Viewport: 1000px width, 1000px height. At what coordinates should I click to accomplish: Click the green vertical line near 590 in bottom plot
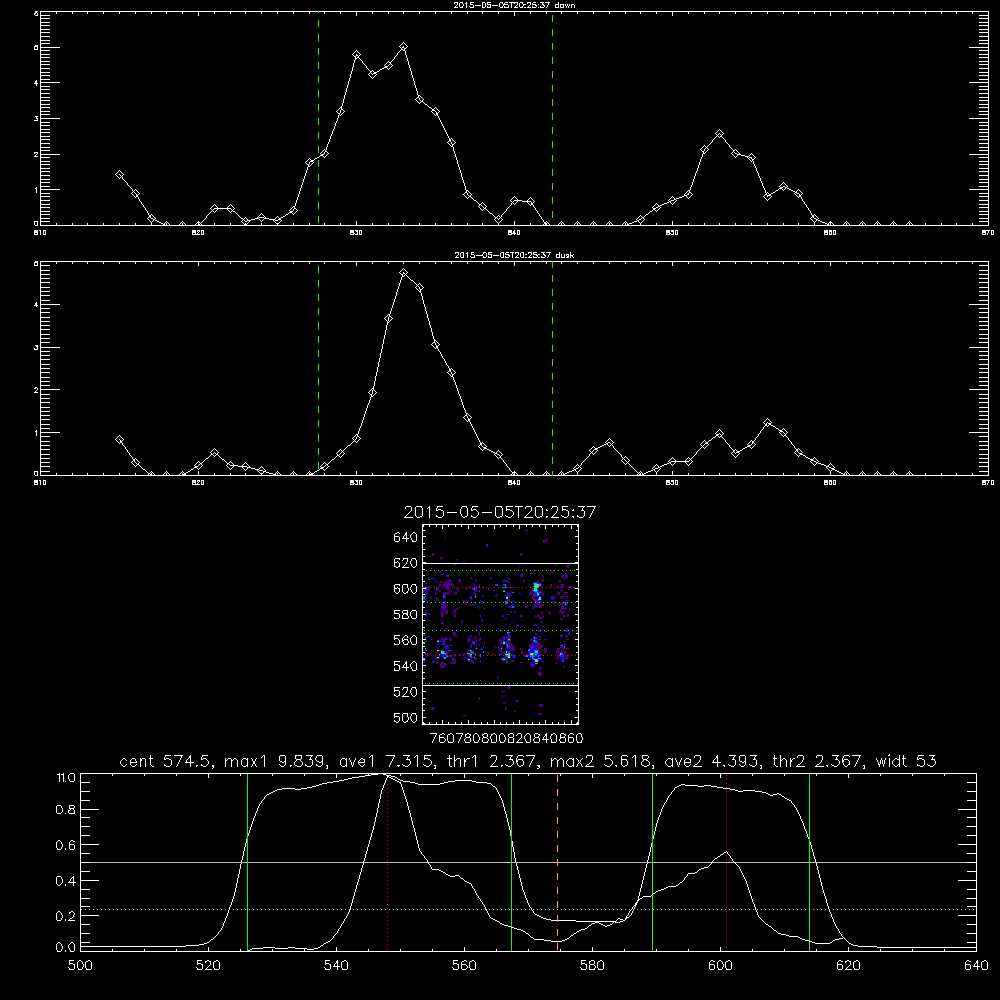(x=652, y=861)
